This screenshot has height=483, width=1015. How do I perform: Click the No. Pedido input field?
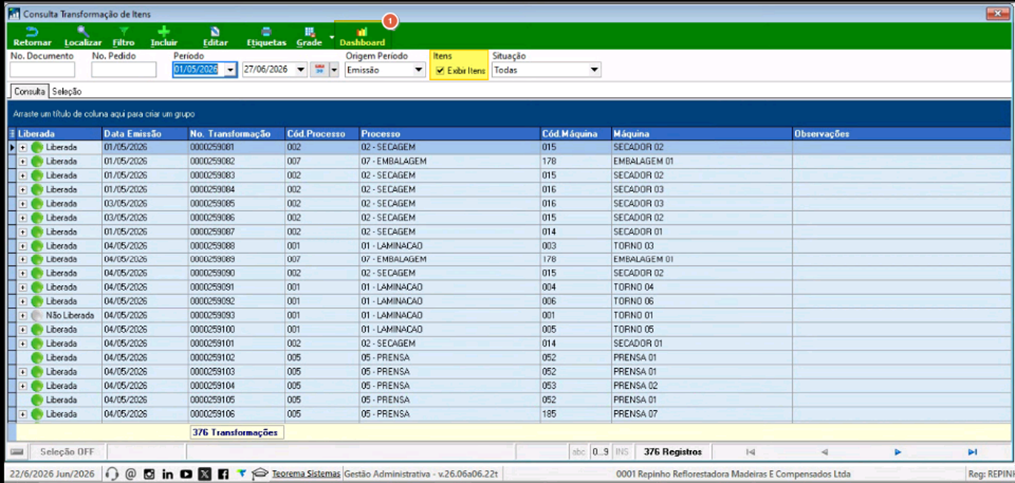(124, 70)
